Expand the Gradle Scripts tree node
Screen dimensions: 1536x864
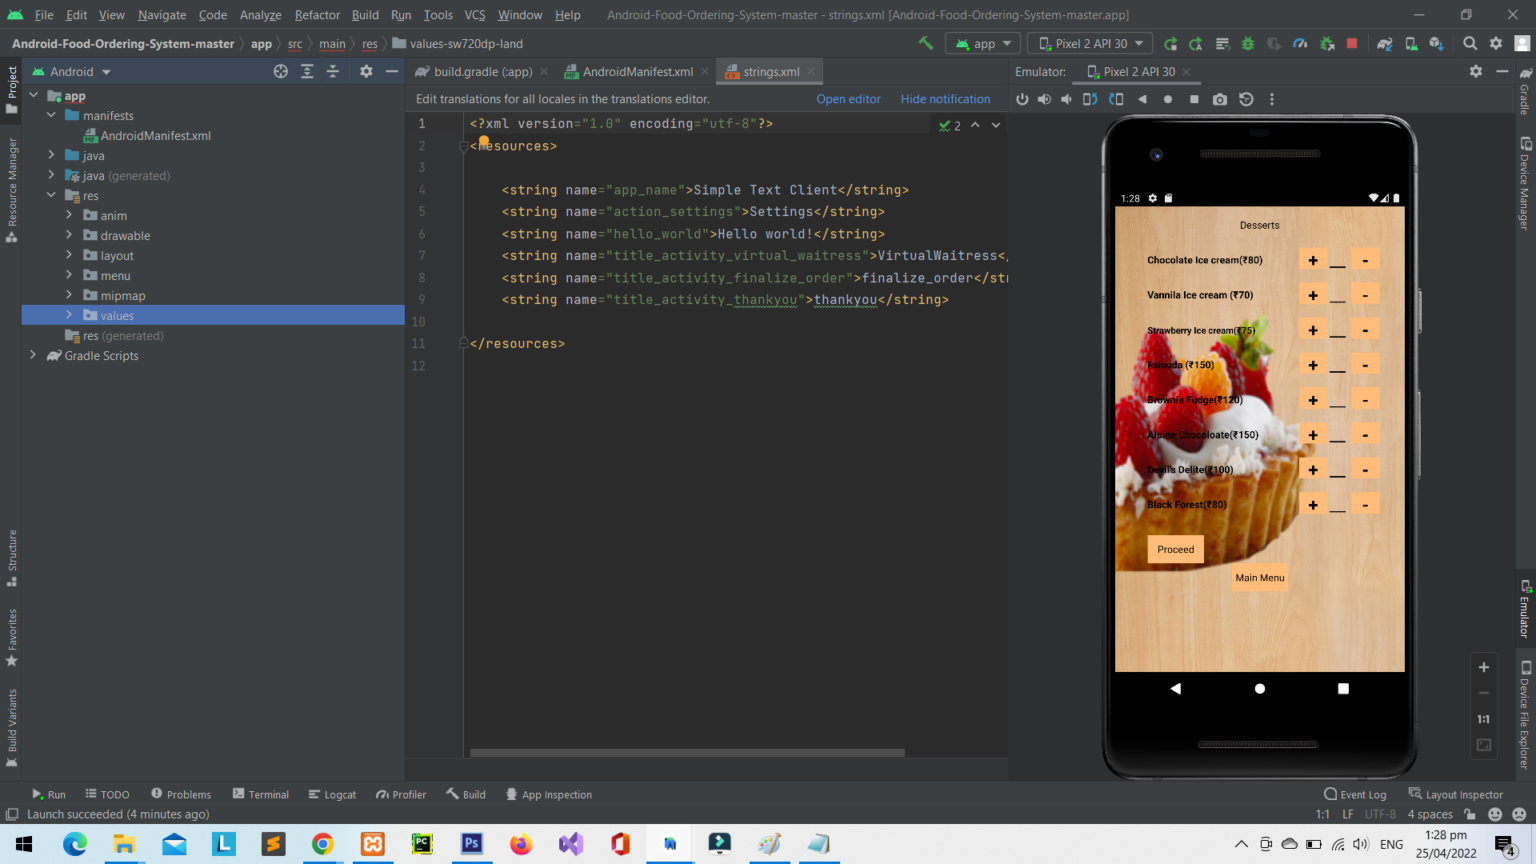pyautogui.click(x=33, y=355)
